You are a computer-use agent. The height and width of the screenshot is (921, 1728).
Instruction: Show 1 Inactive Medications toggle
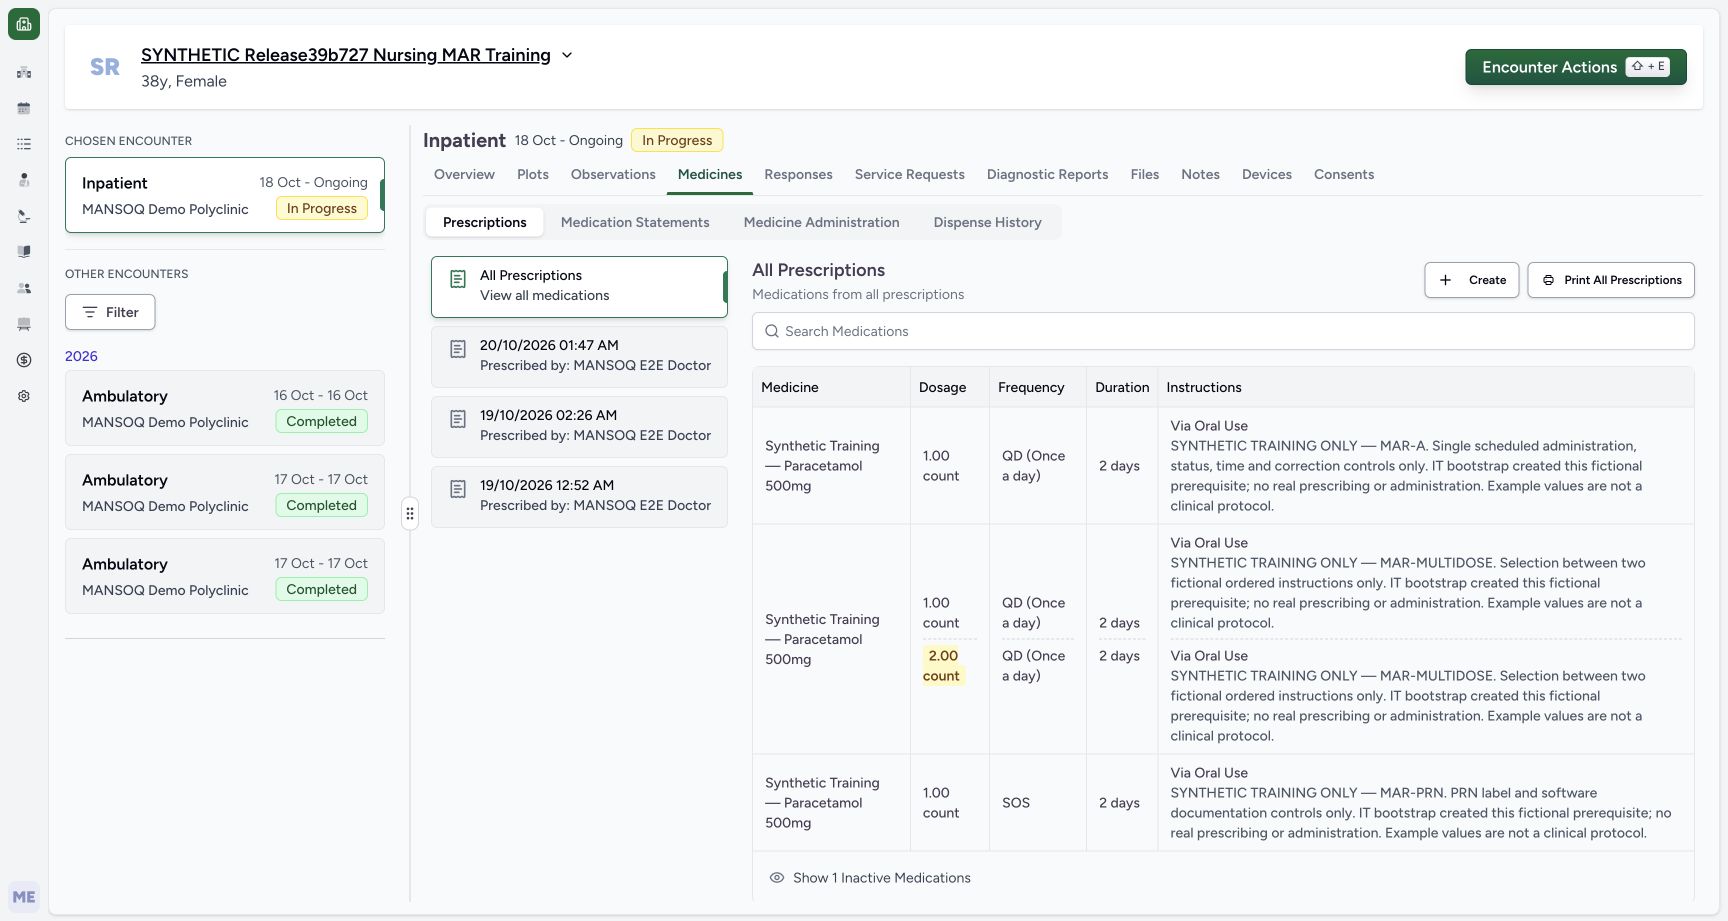(x=870, y=878)
